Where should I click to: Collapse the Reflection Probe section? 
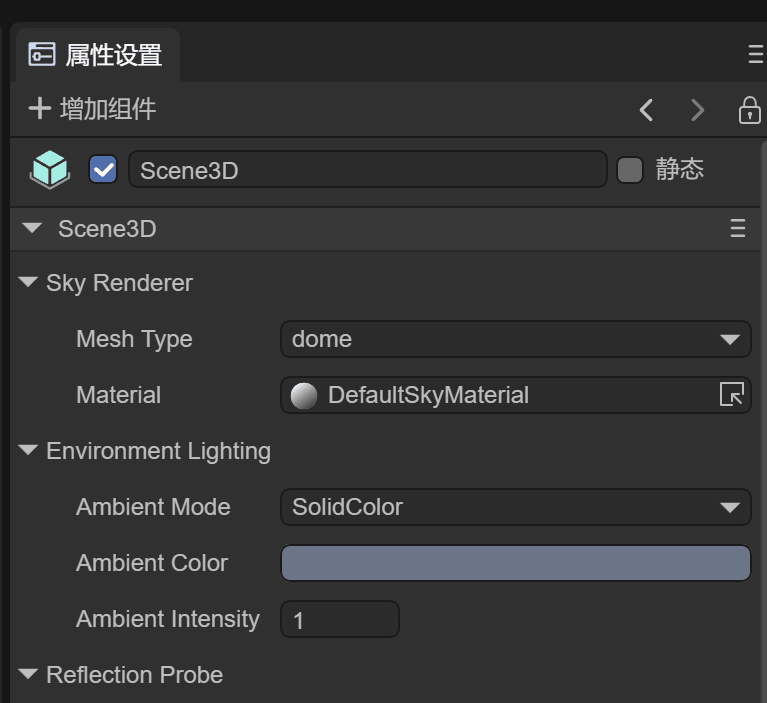(x=28, y=675)
